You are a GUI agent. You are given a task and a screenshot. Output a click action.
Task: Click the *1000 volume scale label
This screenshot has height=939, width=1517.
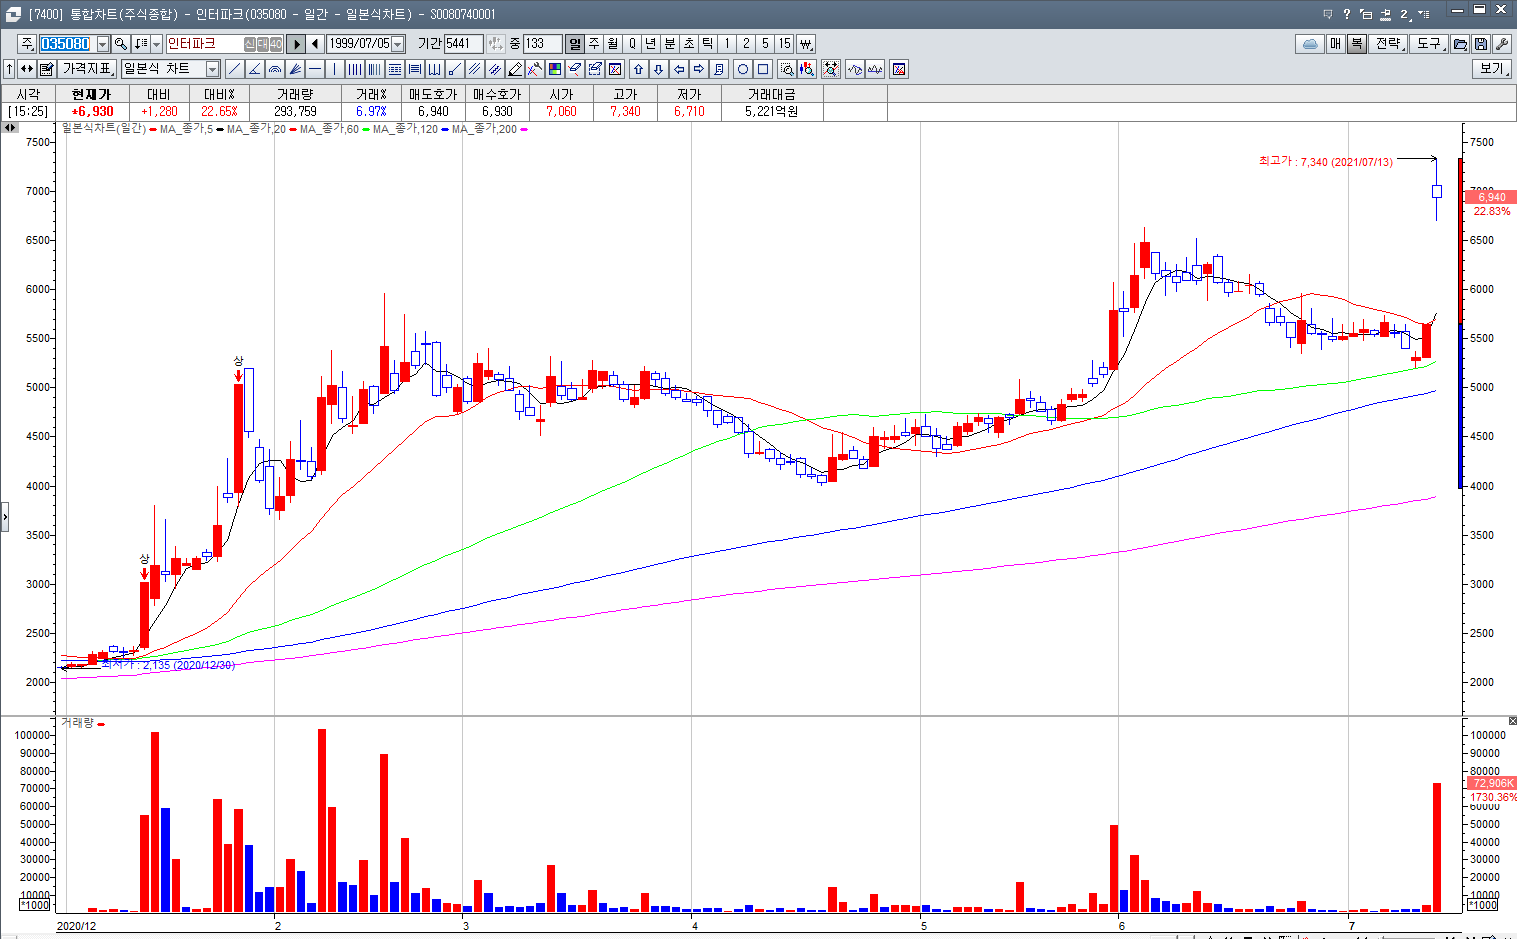[35, 905]
